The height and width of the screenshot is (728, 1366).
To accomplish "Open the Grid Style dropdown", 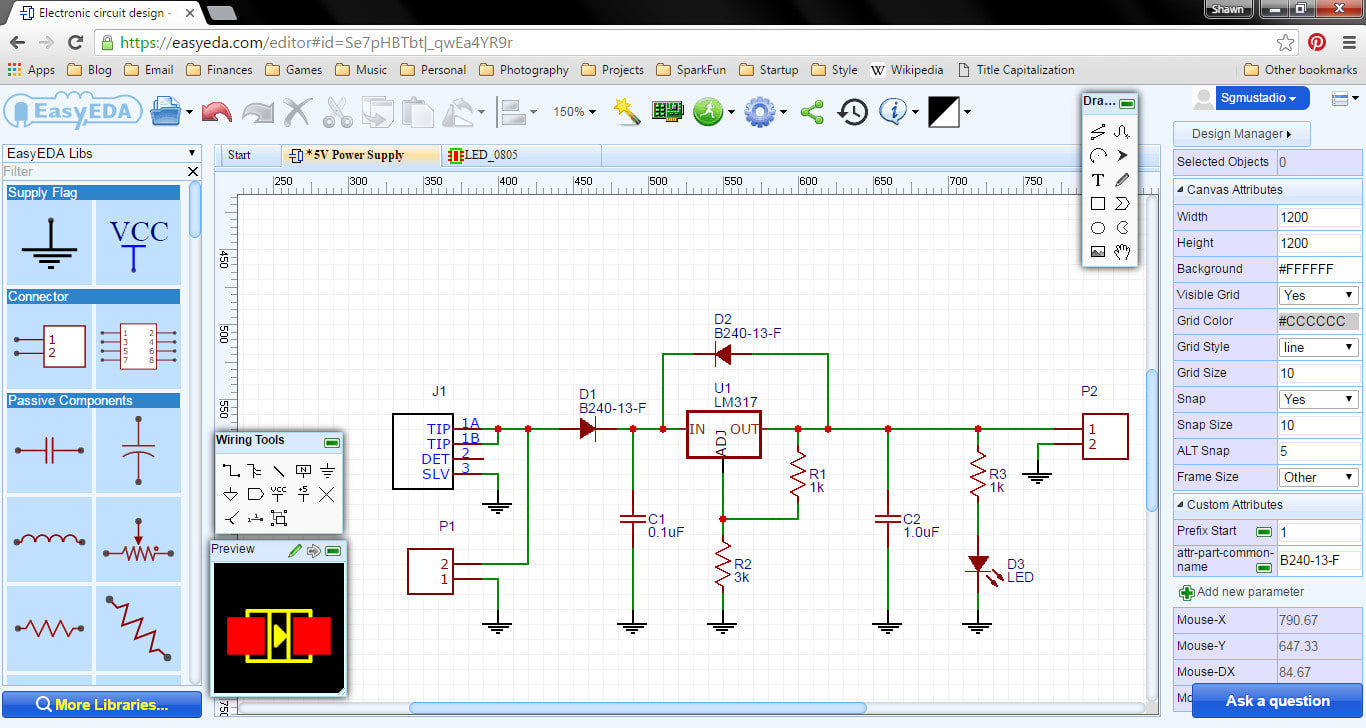I will coord(1317,346).
